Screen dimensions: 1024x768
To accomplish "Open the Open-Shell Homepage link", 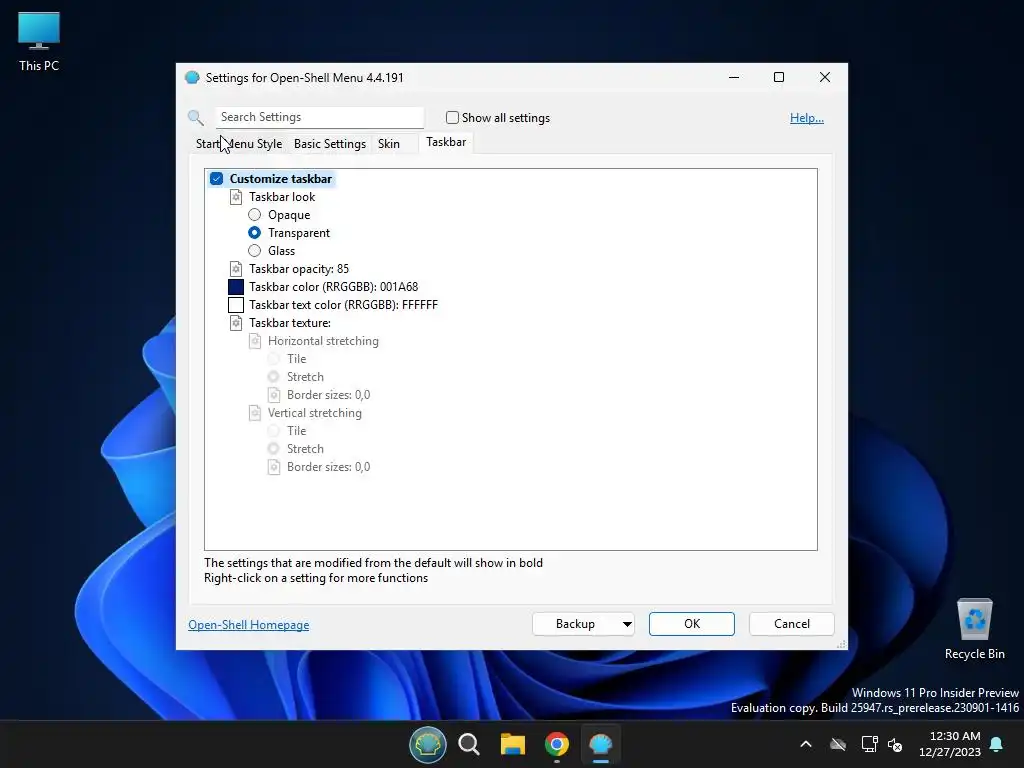I will (249, 625).
